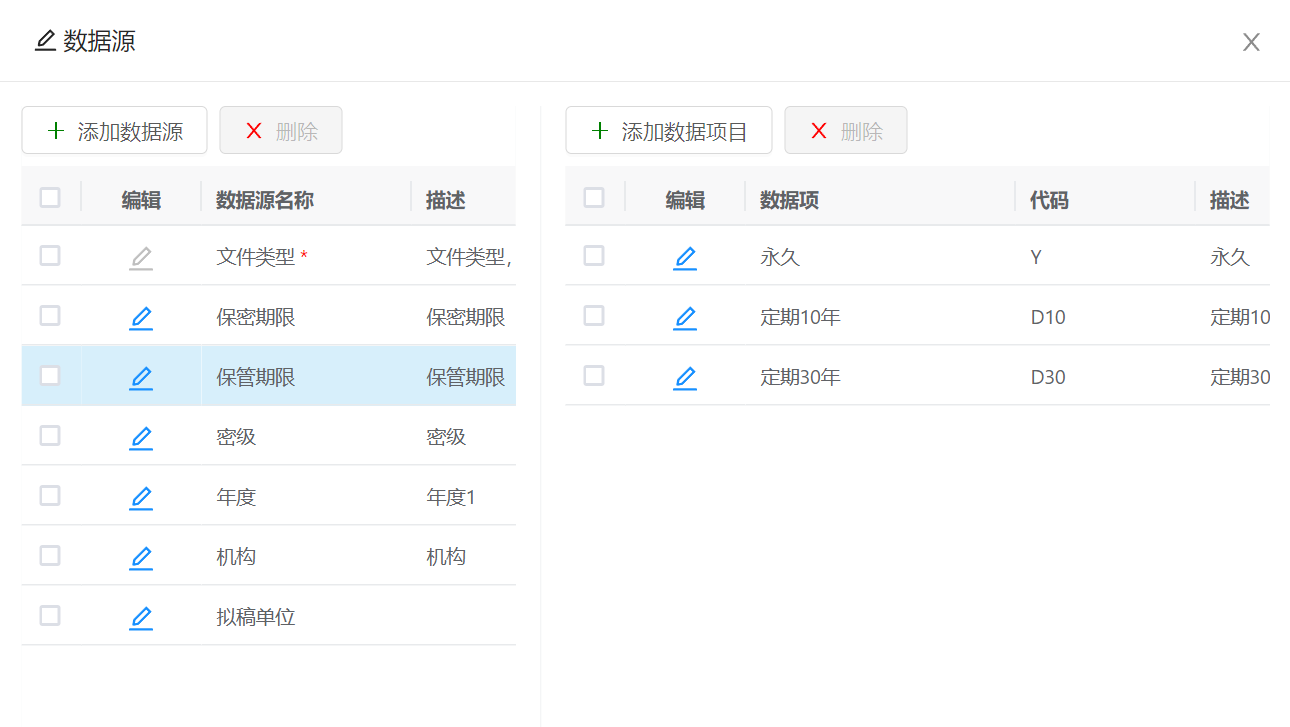Tick the checkbox for 保管期限 row
The height and width of the screenshot is (727, 1290).
[50, 376]
